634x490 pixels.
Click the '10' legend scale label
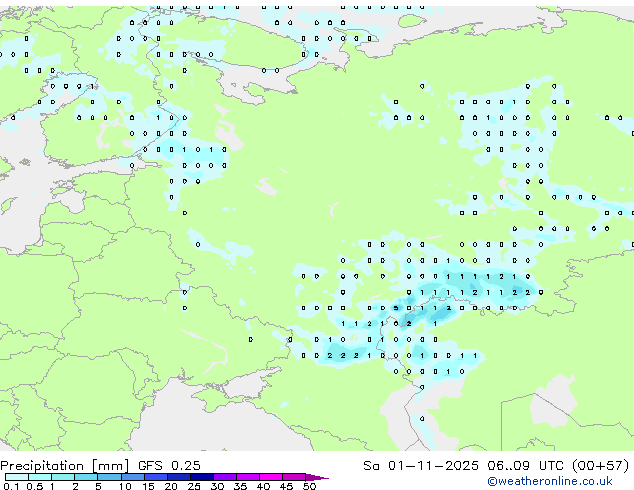[125, 486]
